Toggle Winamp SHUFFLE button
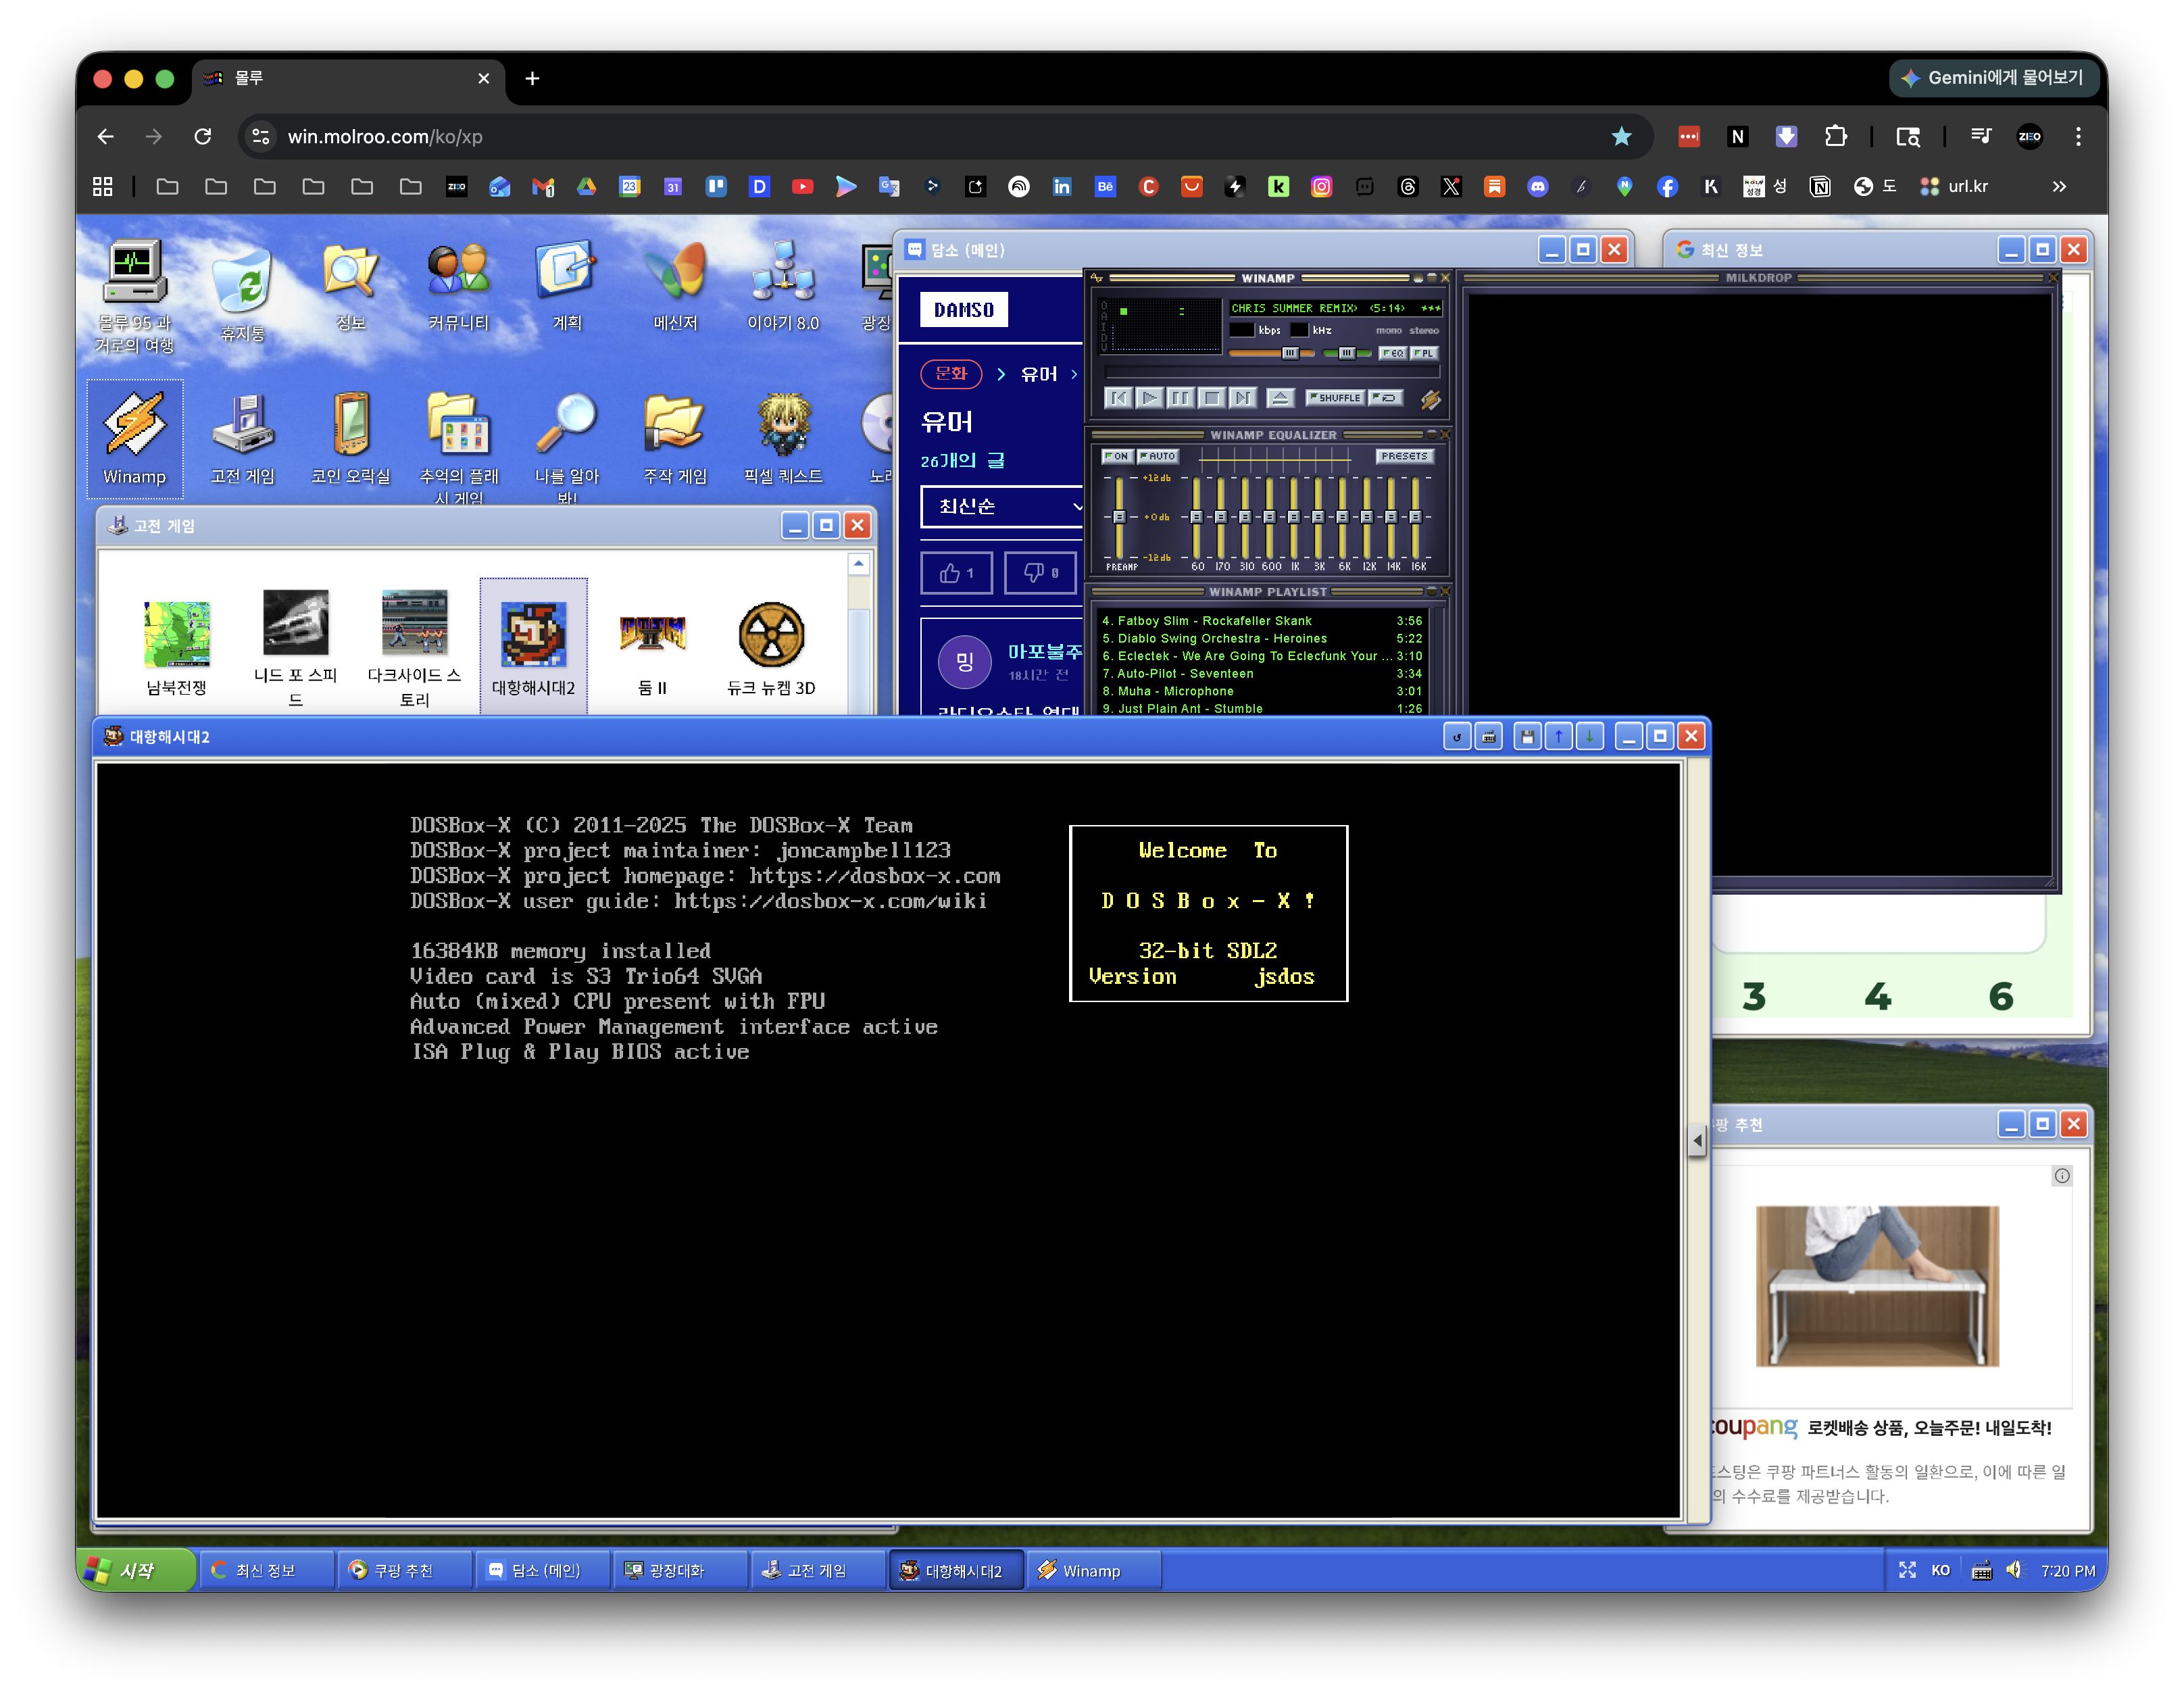 click(1335, 398)
